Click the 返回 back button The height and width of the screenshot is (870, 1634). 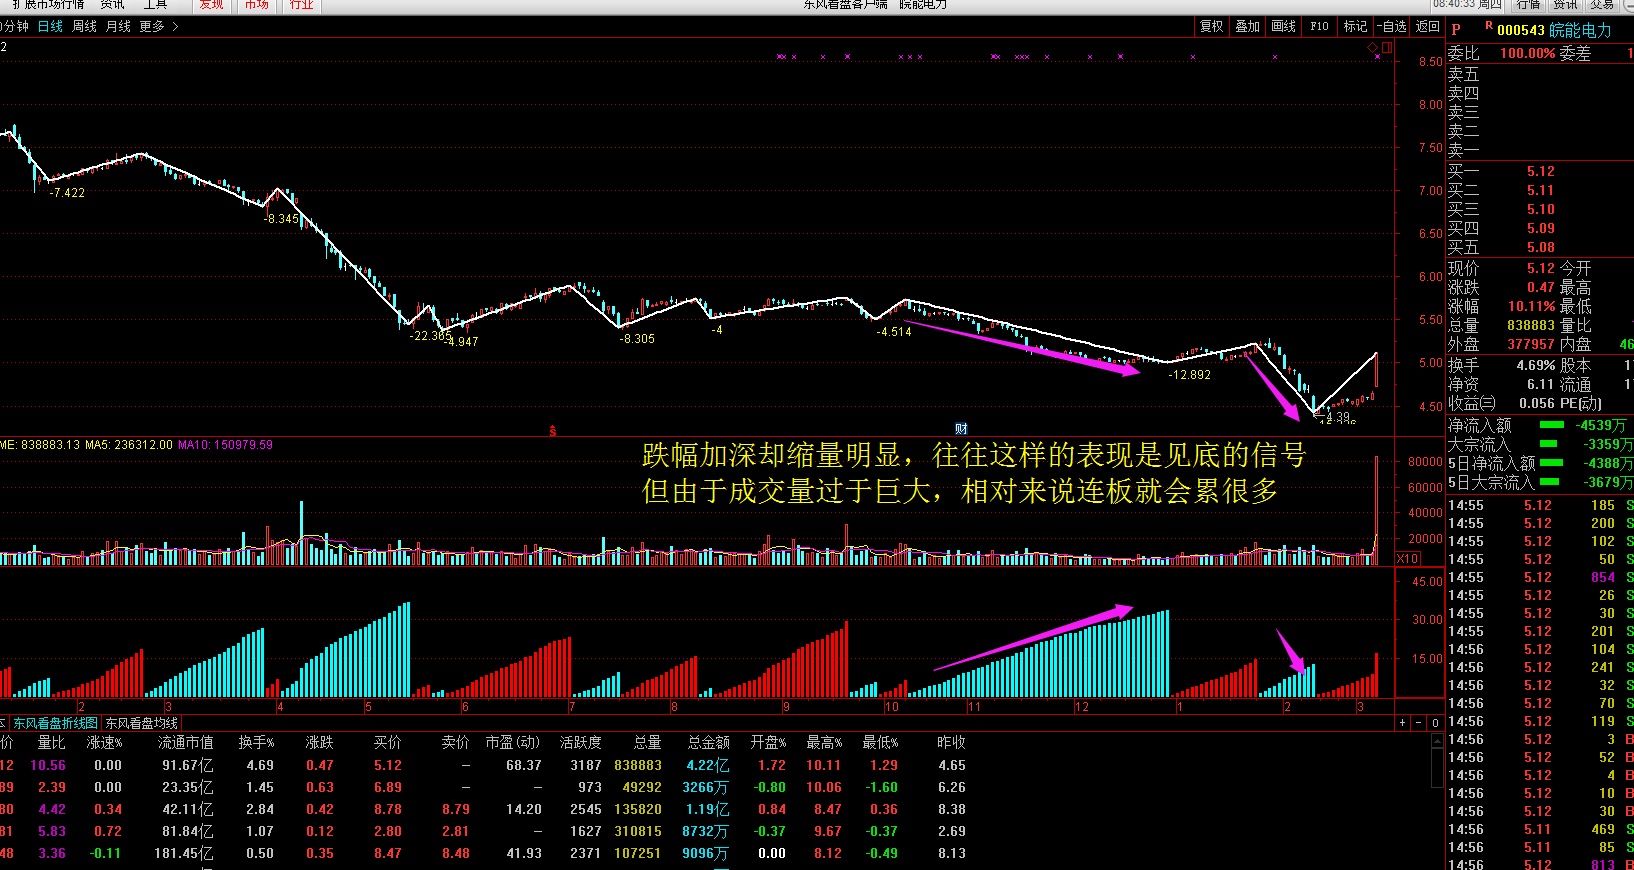(x=1428, y=26)
